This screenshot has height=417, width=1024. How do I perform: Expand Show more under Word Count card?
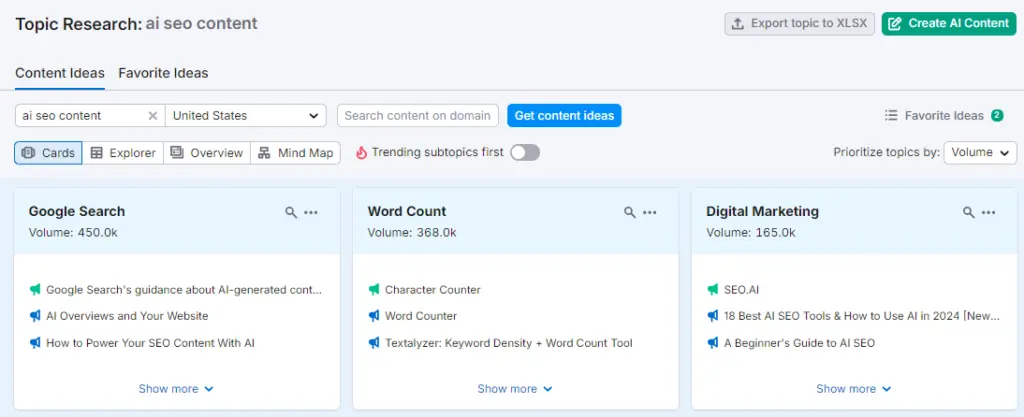pyautogui.click(x=515, y=389)
